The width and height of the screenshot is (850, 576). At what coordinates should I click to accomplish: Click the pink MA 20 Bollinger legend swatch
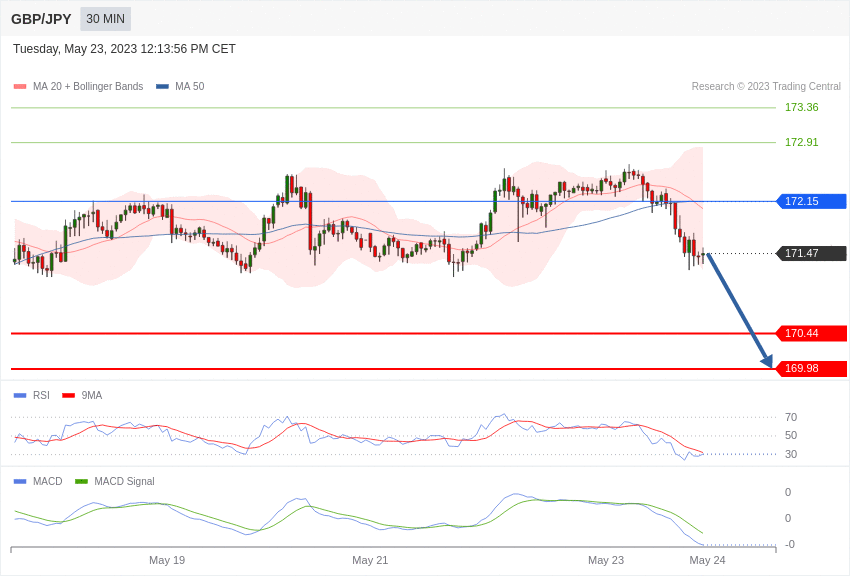tap(20, 87)
